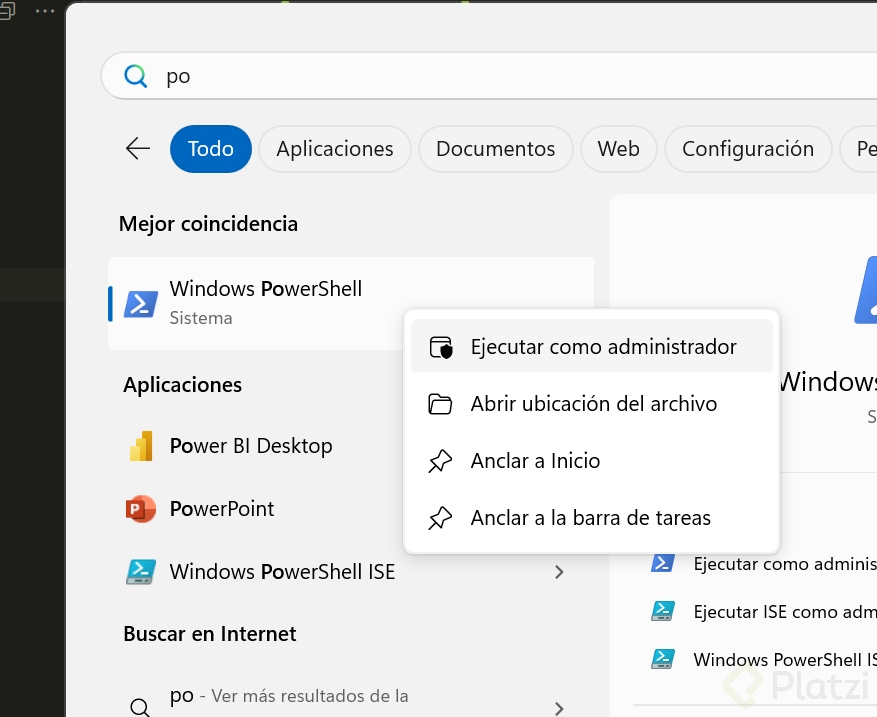Click the Windows PowerShell ISE icon in list
The width and height of the screenshot is (877, 717).
click(x=140, y=572)
